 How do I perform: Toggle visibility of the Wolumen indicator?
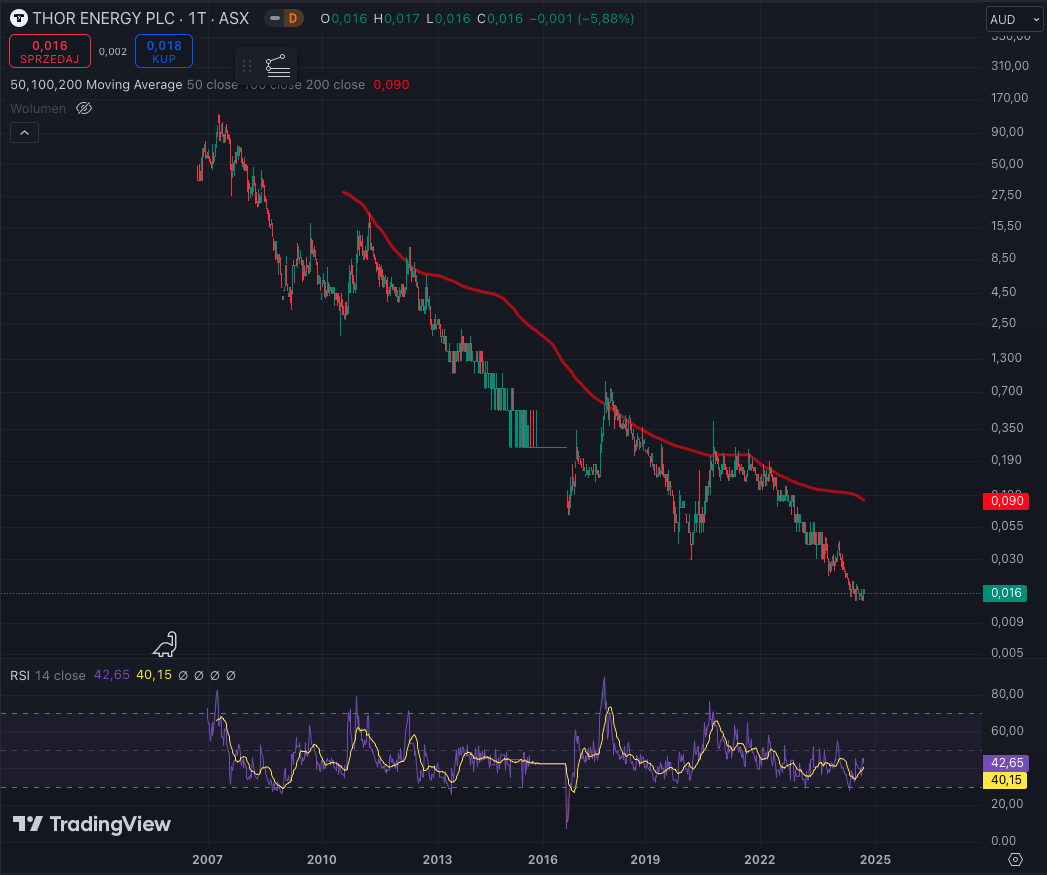click(84, 108)
